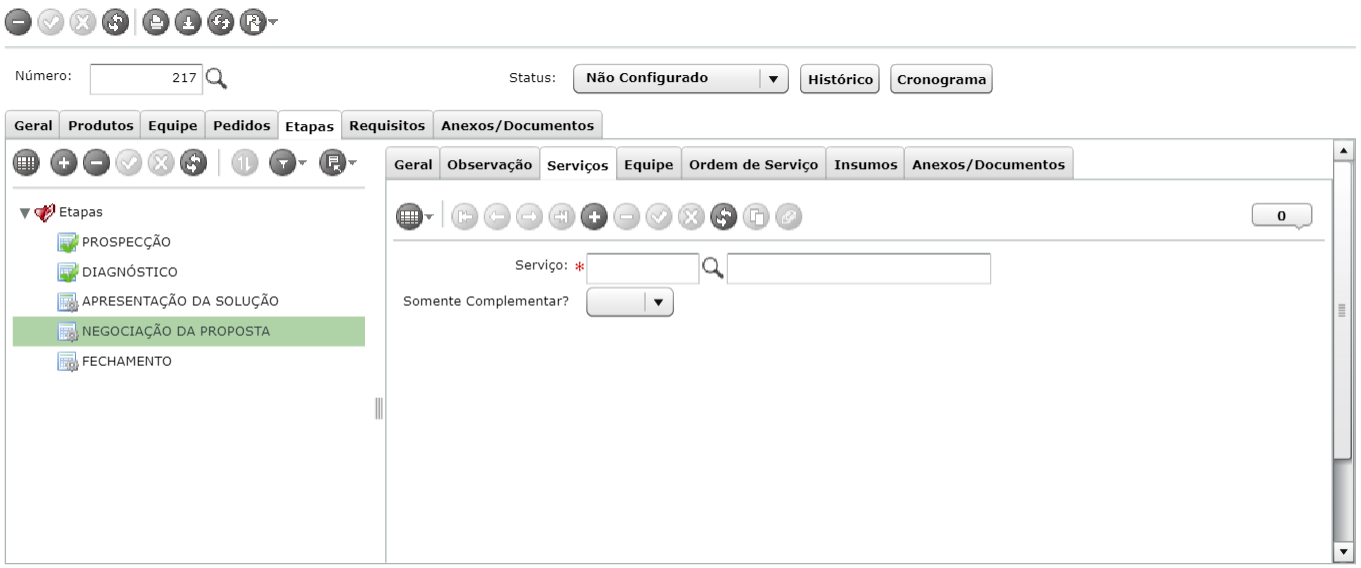Refresh the Serviços list
This screenshot has height=568, width=1361.
point(723,215)
